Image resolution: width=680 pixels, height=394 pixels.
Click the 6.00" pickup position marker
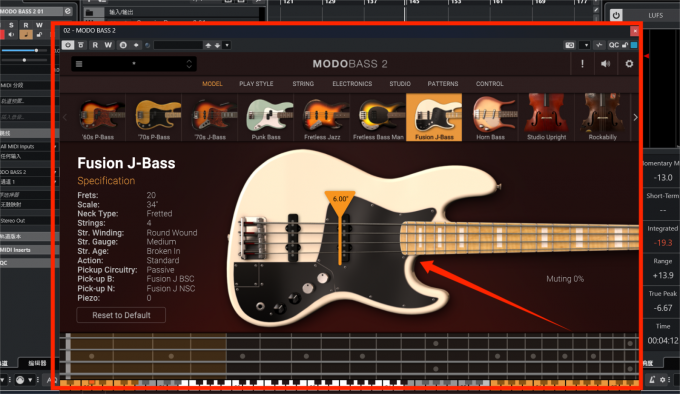click(x=340, y=199)
